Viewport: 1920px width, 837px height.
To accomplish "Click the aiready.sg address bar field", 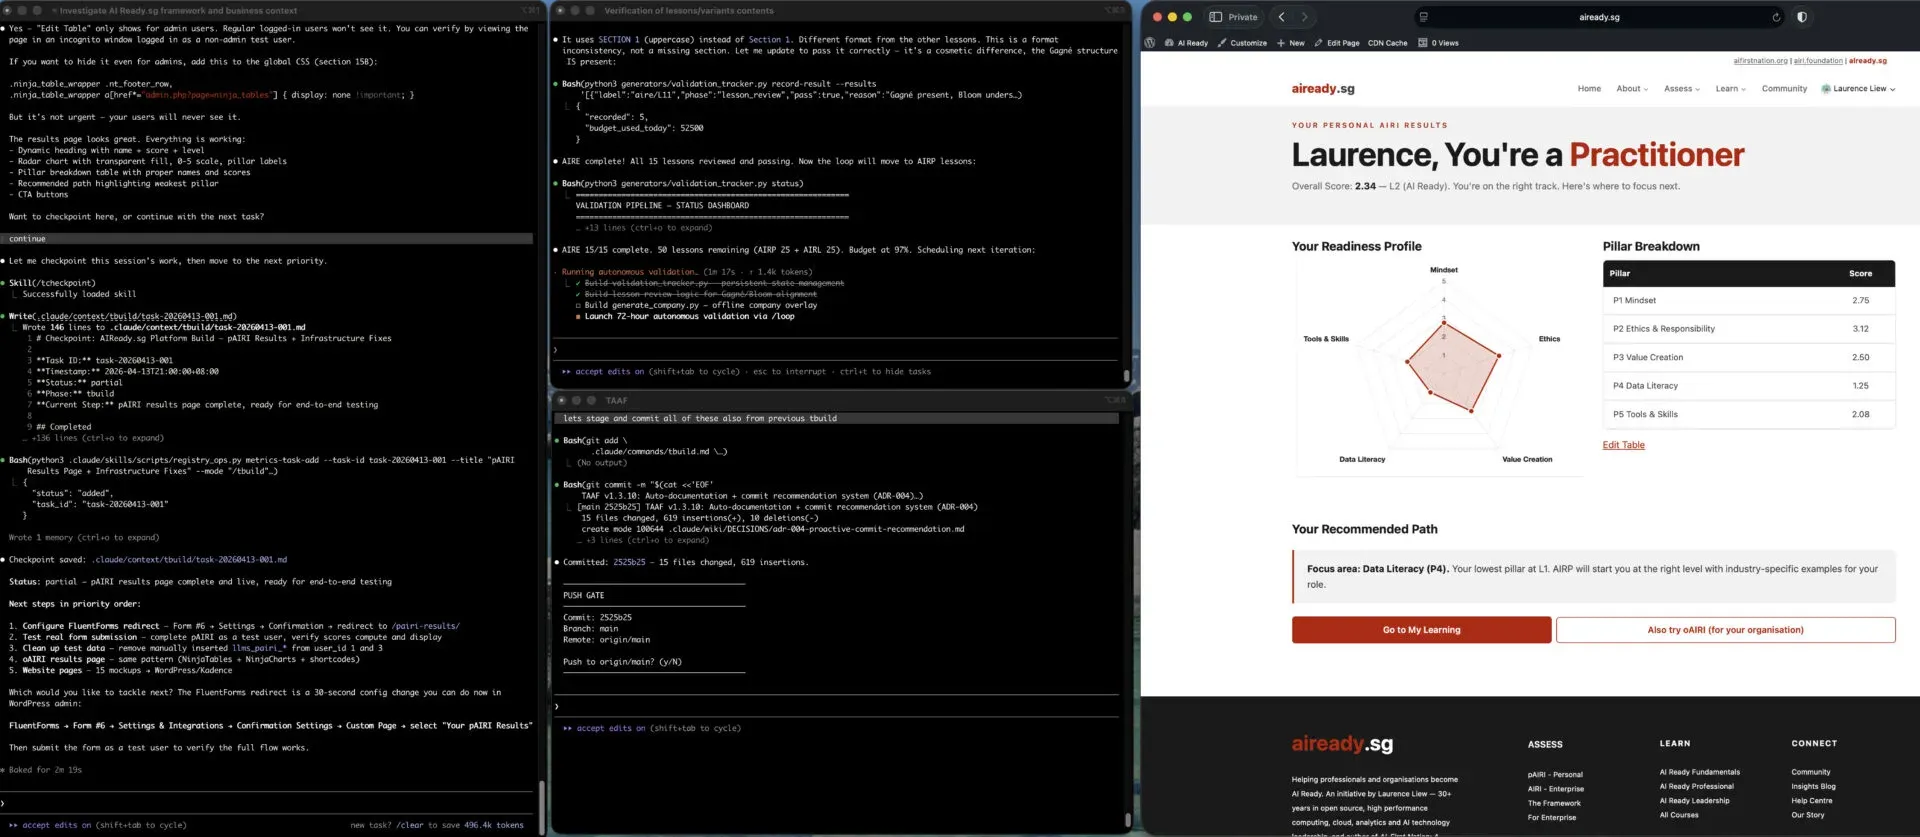I will [x=1598, y=17].
